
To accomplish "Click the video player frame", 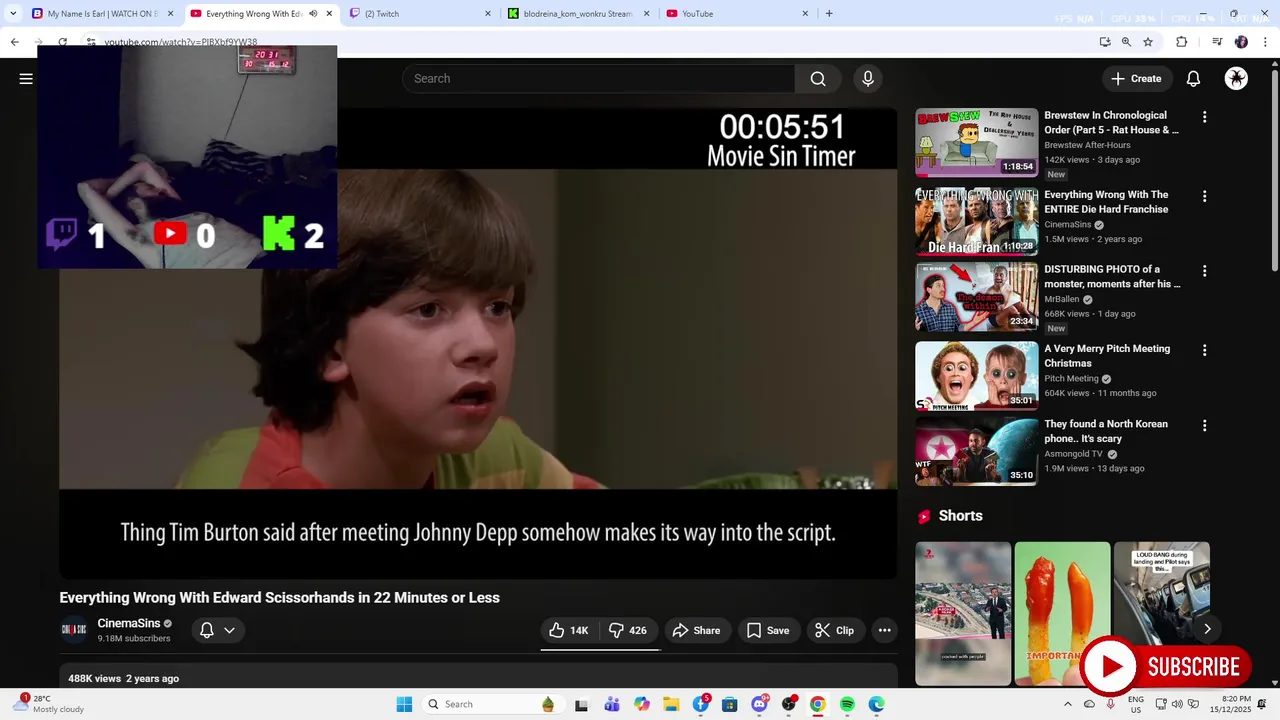I will tap(478, 343).
